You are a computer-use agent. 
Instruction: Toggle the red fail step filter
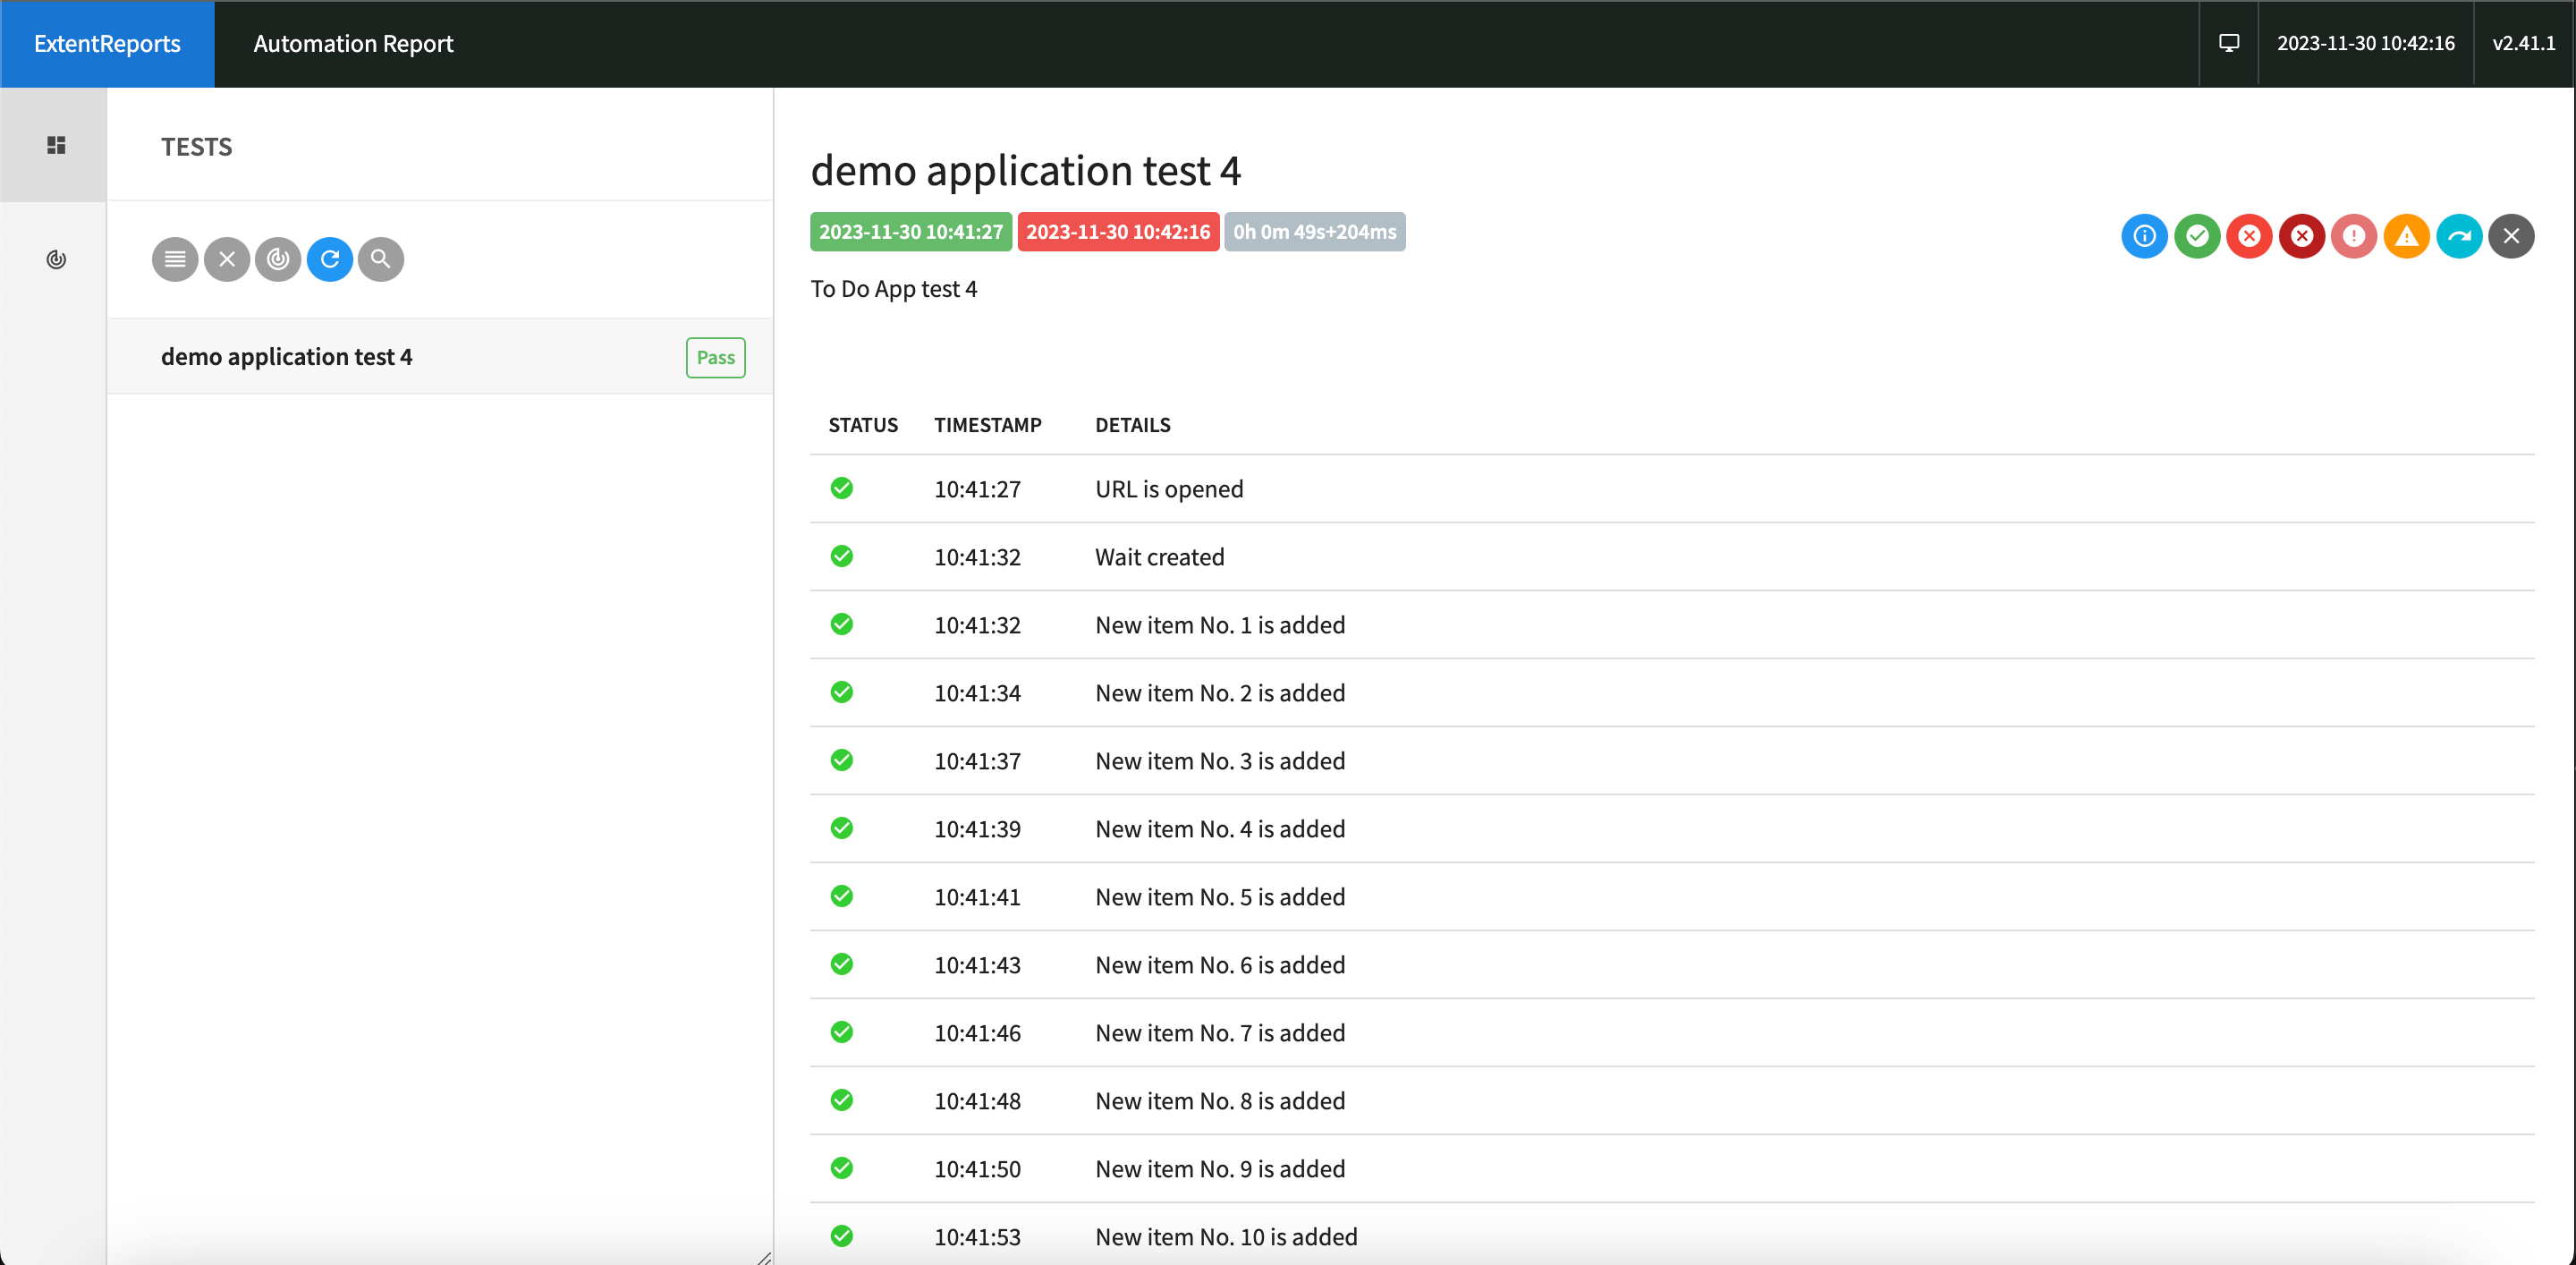point(2249,236)
